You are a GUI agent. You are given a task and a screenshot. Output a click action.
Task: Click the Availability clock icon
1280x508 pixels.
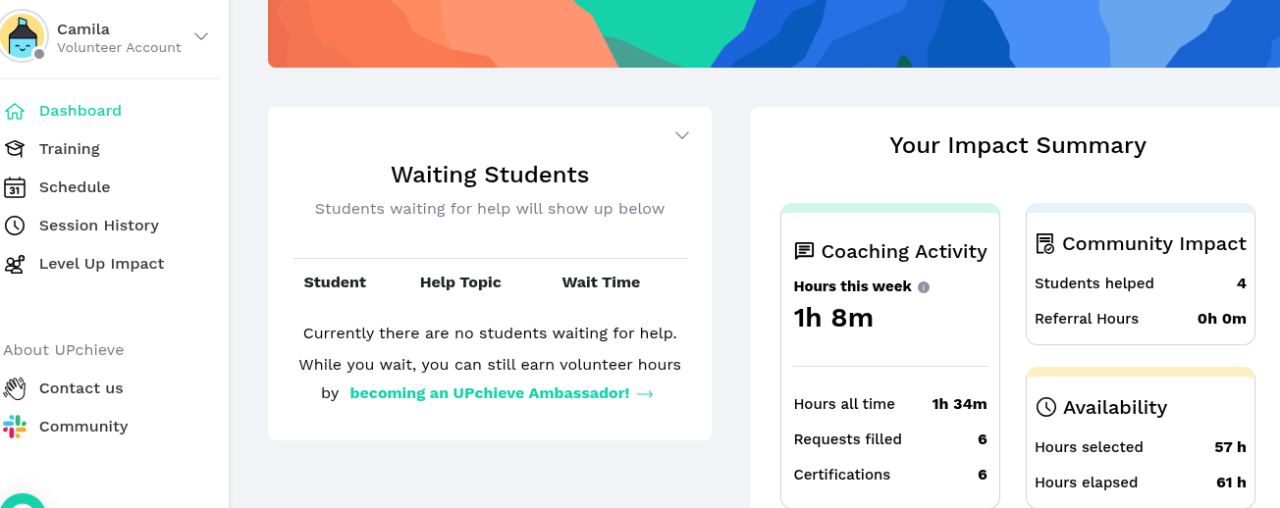tap(1046, 407)
